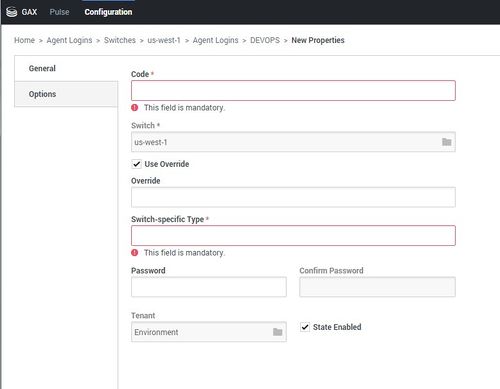Click the Confirm Password field
The width and height of the screenshot is (500, 389).
pyautogui.click(x=377, y=287)
